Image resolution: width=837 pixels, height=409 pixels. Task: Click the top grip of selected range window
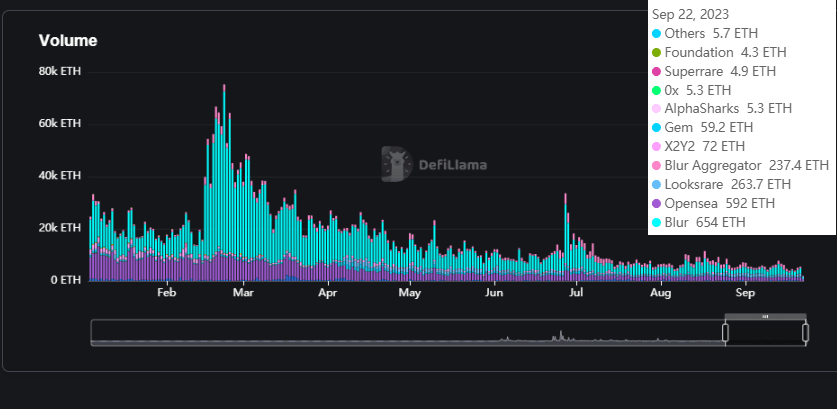[765, 317]
